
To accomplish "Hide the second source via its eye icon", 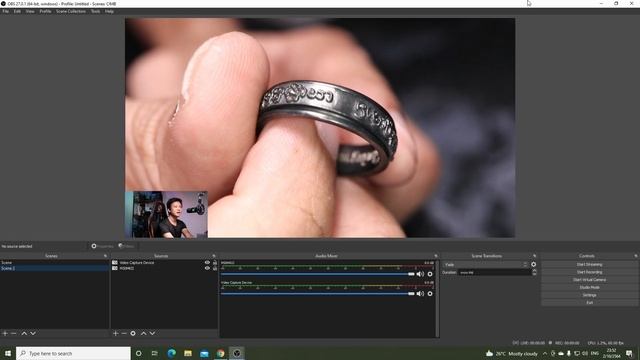I will click(x=207, y=269).
